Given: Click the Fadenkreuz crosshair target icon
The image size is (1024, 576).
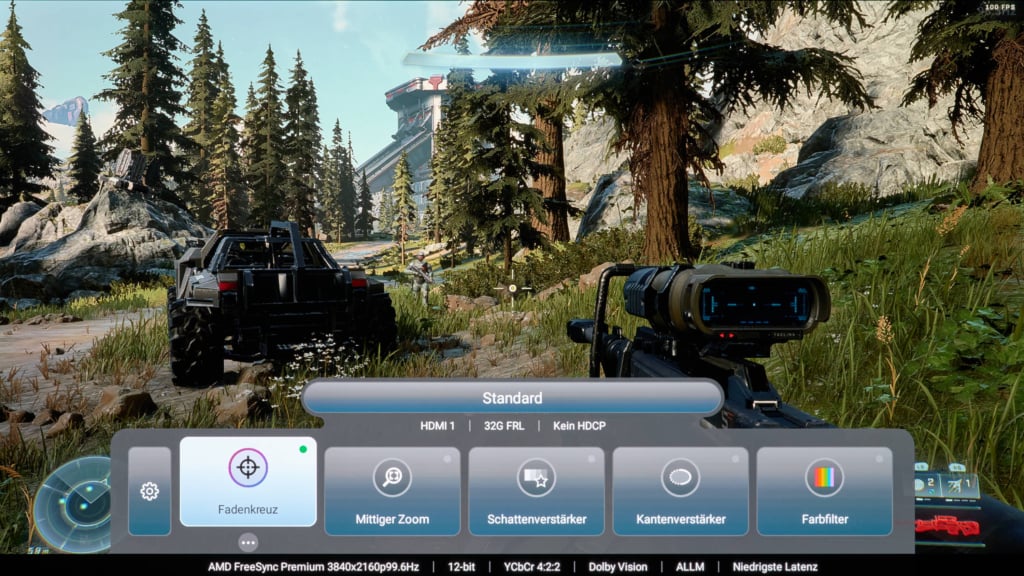Looking at the screenshot, I should [x=248, y=468].
